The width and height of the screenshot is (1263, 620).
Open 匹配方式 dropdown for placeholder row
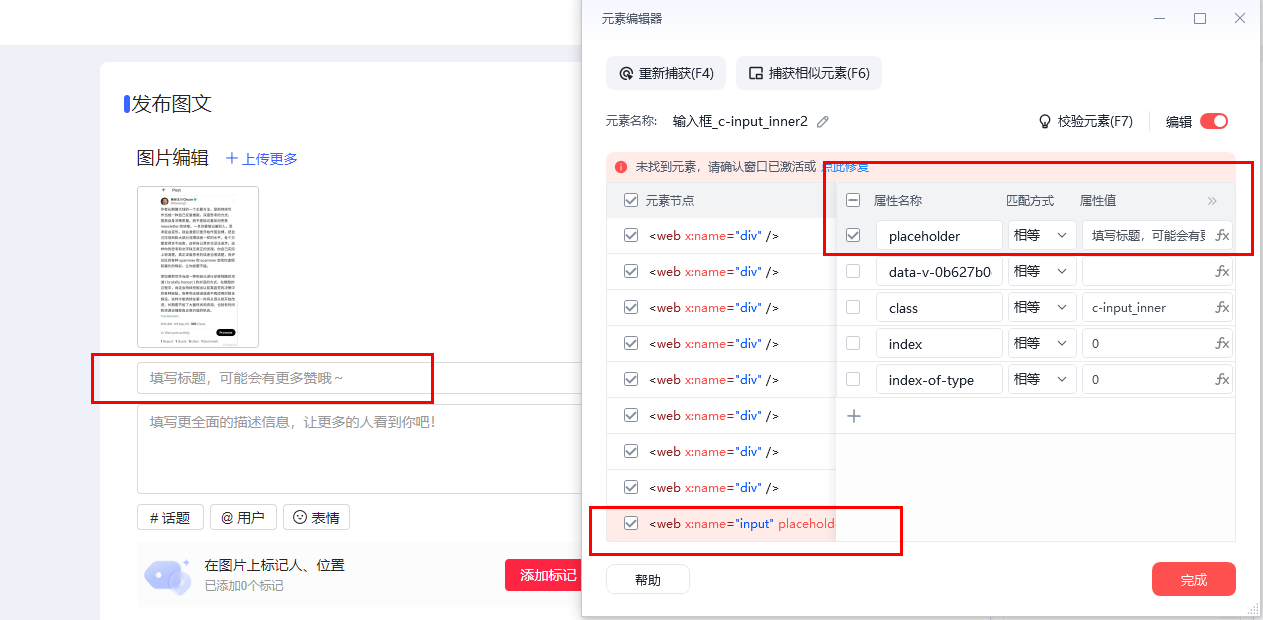click(x=1042, y=236)
